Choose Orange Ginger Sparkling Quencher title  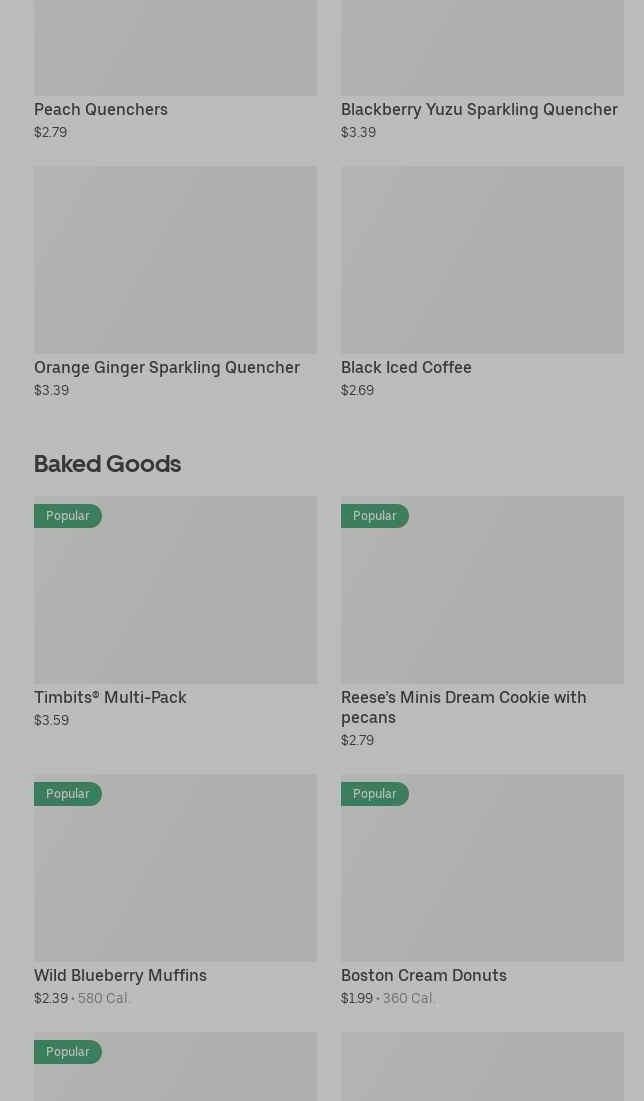167,367
